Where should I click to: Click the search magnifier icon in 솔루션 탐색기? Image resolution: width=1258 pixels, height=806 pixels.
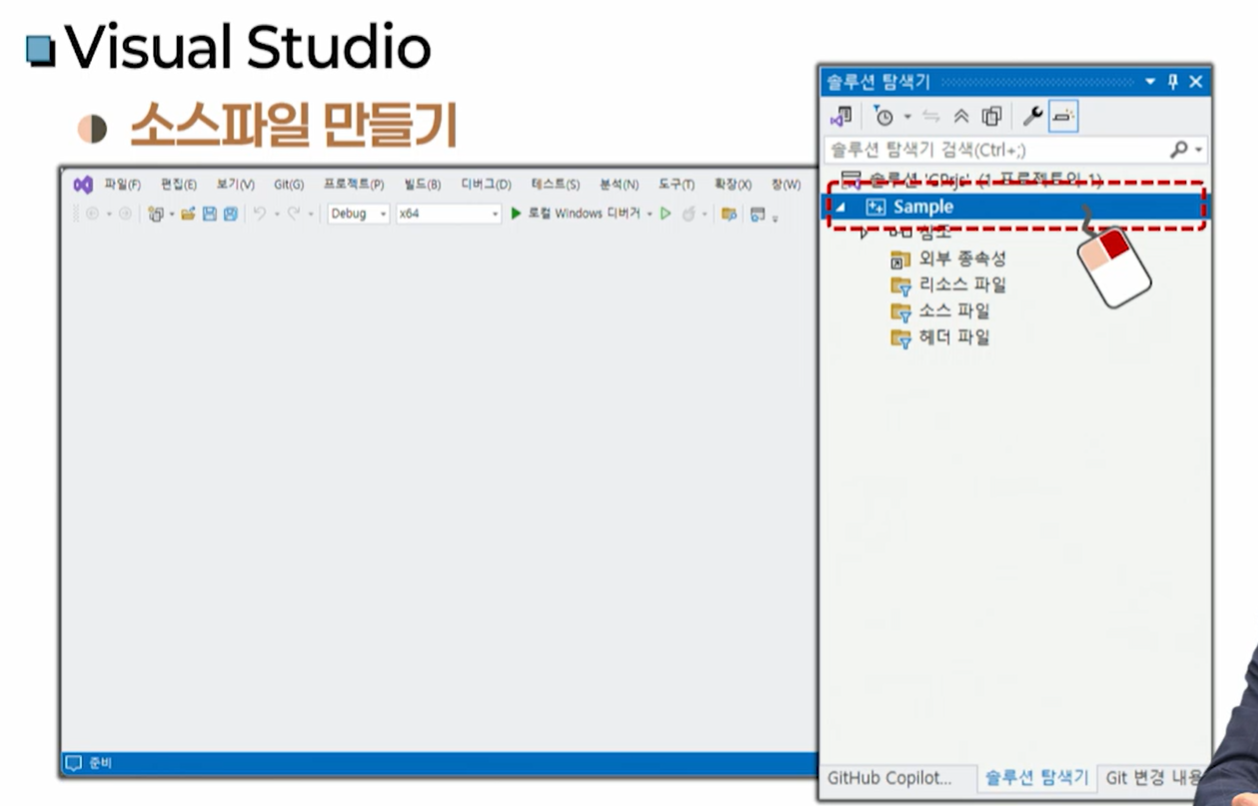1180,150
